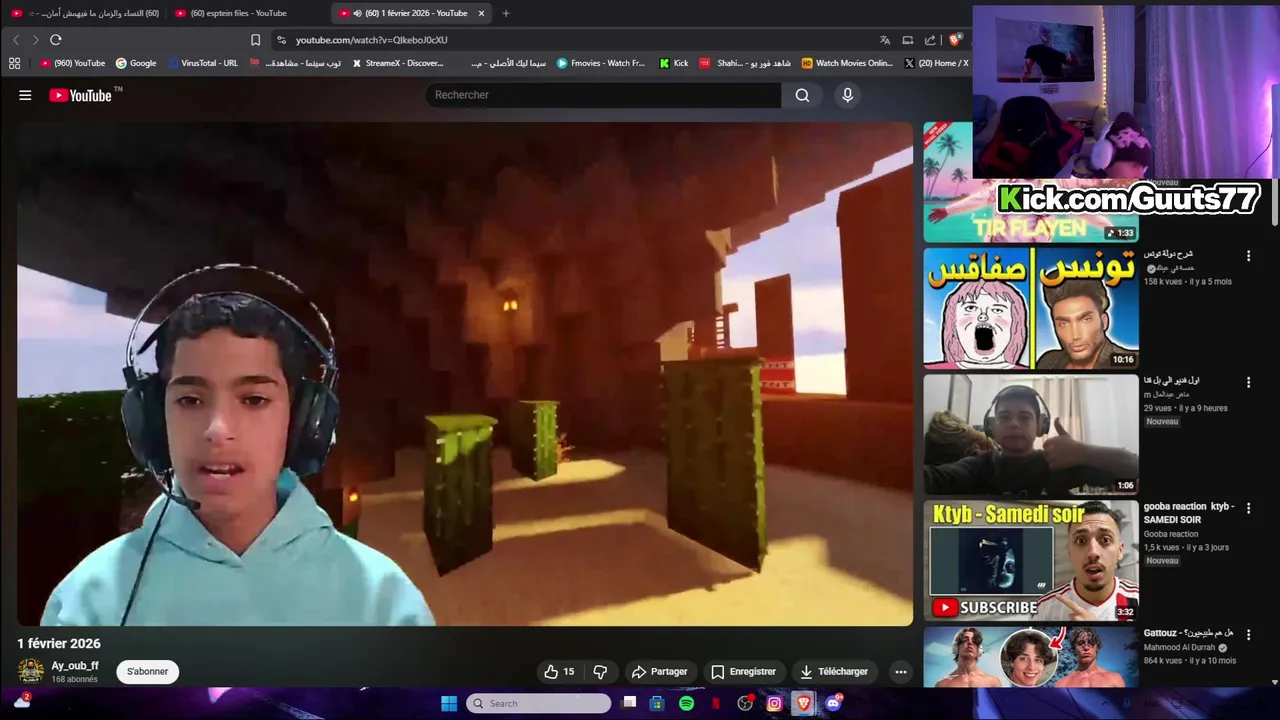Close the '1 février 2026' tab
This screenshot has height=720, width=1280.
point(481,13)
